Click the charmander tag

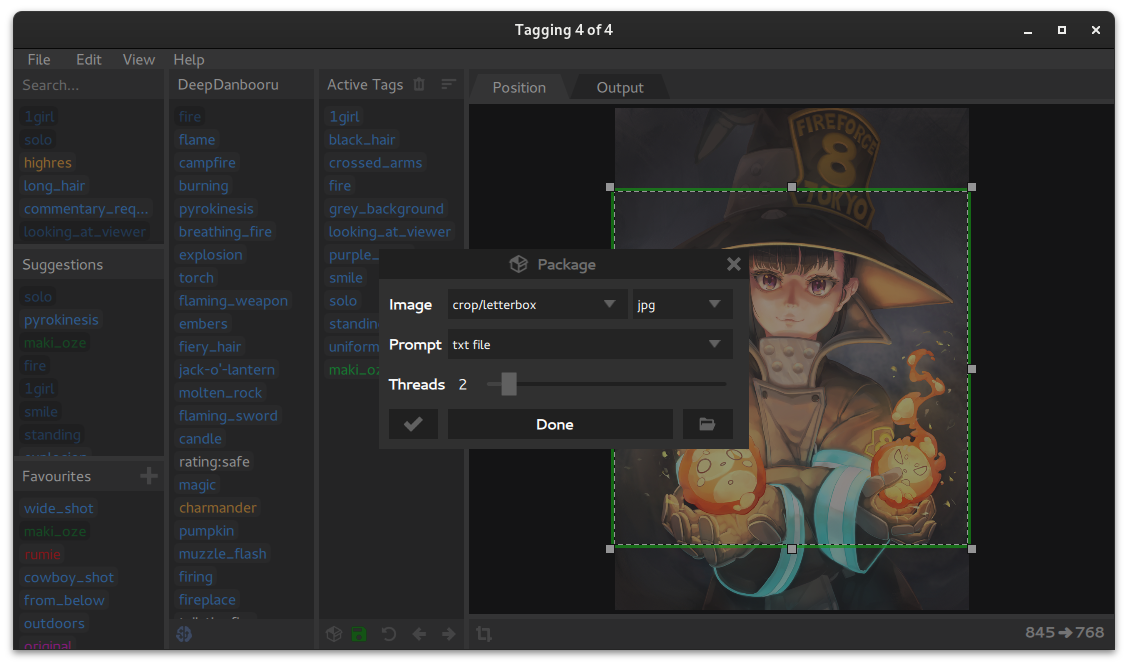pos(217,508)
